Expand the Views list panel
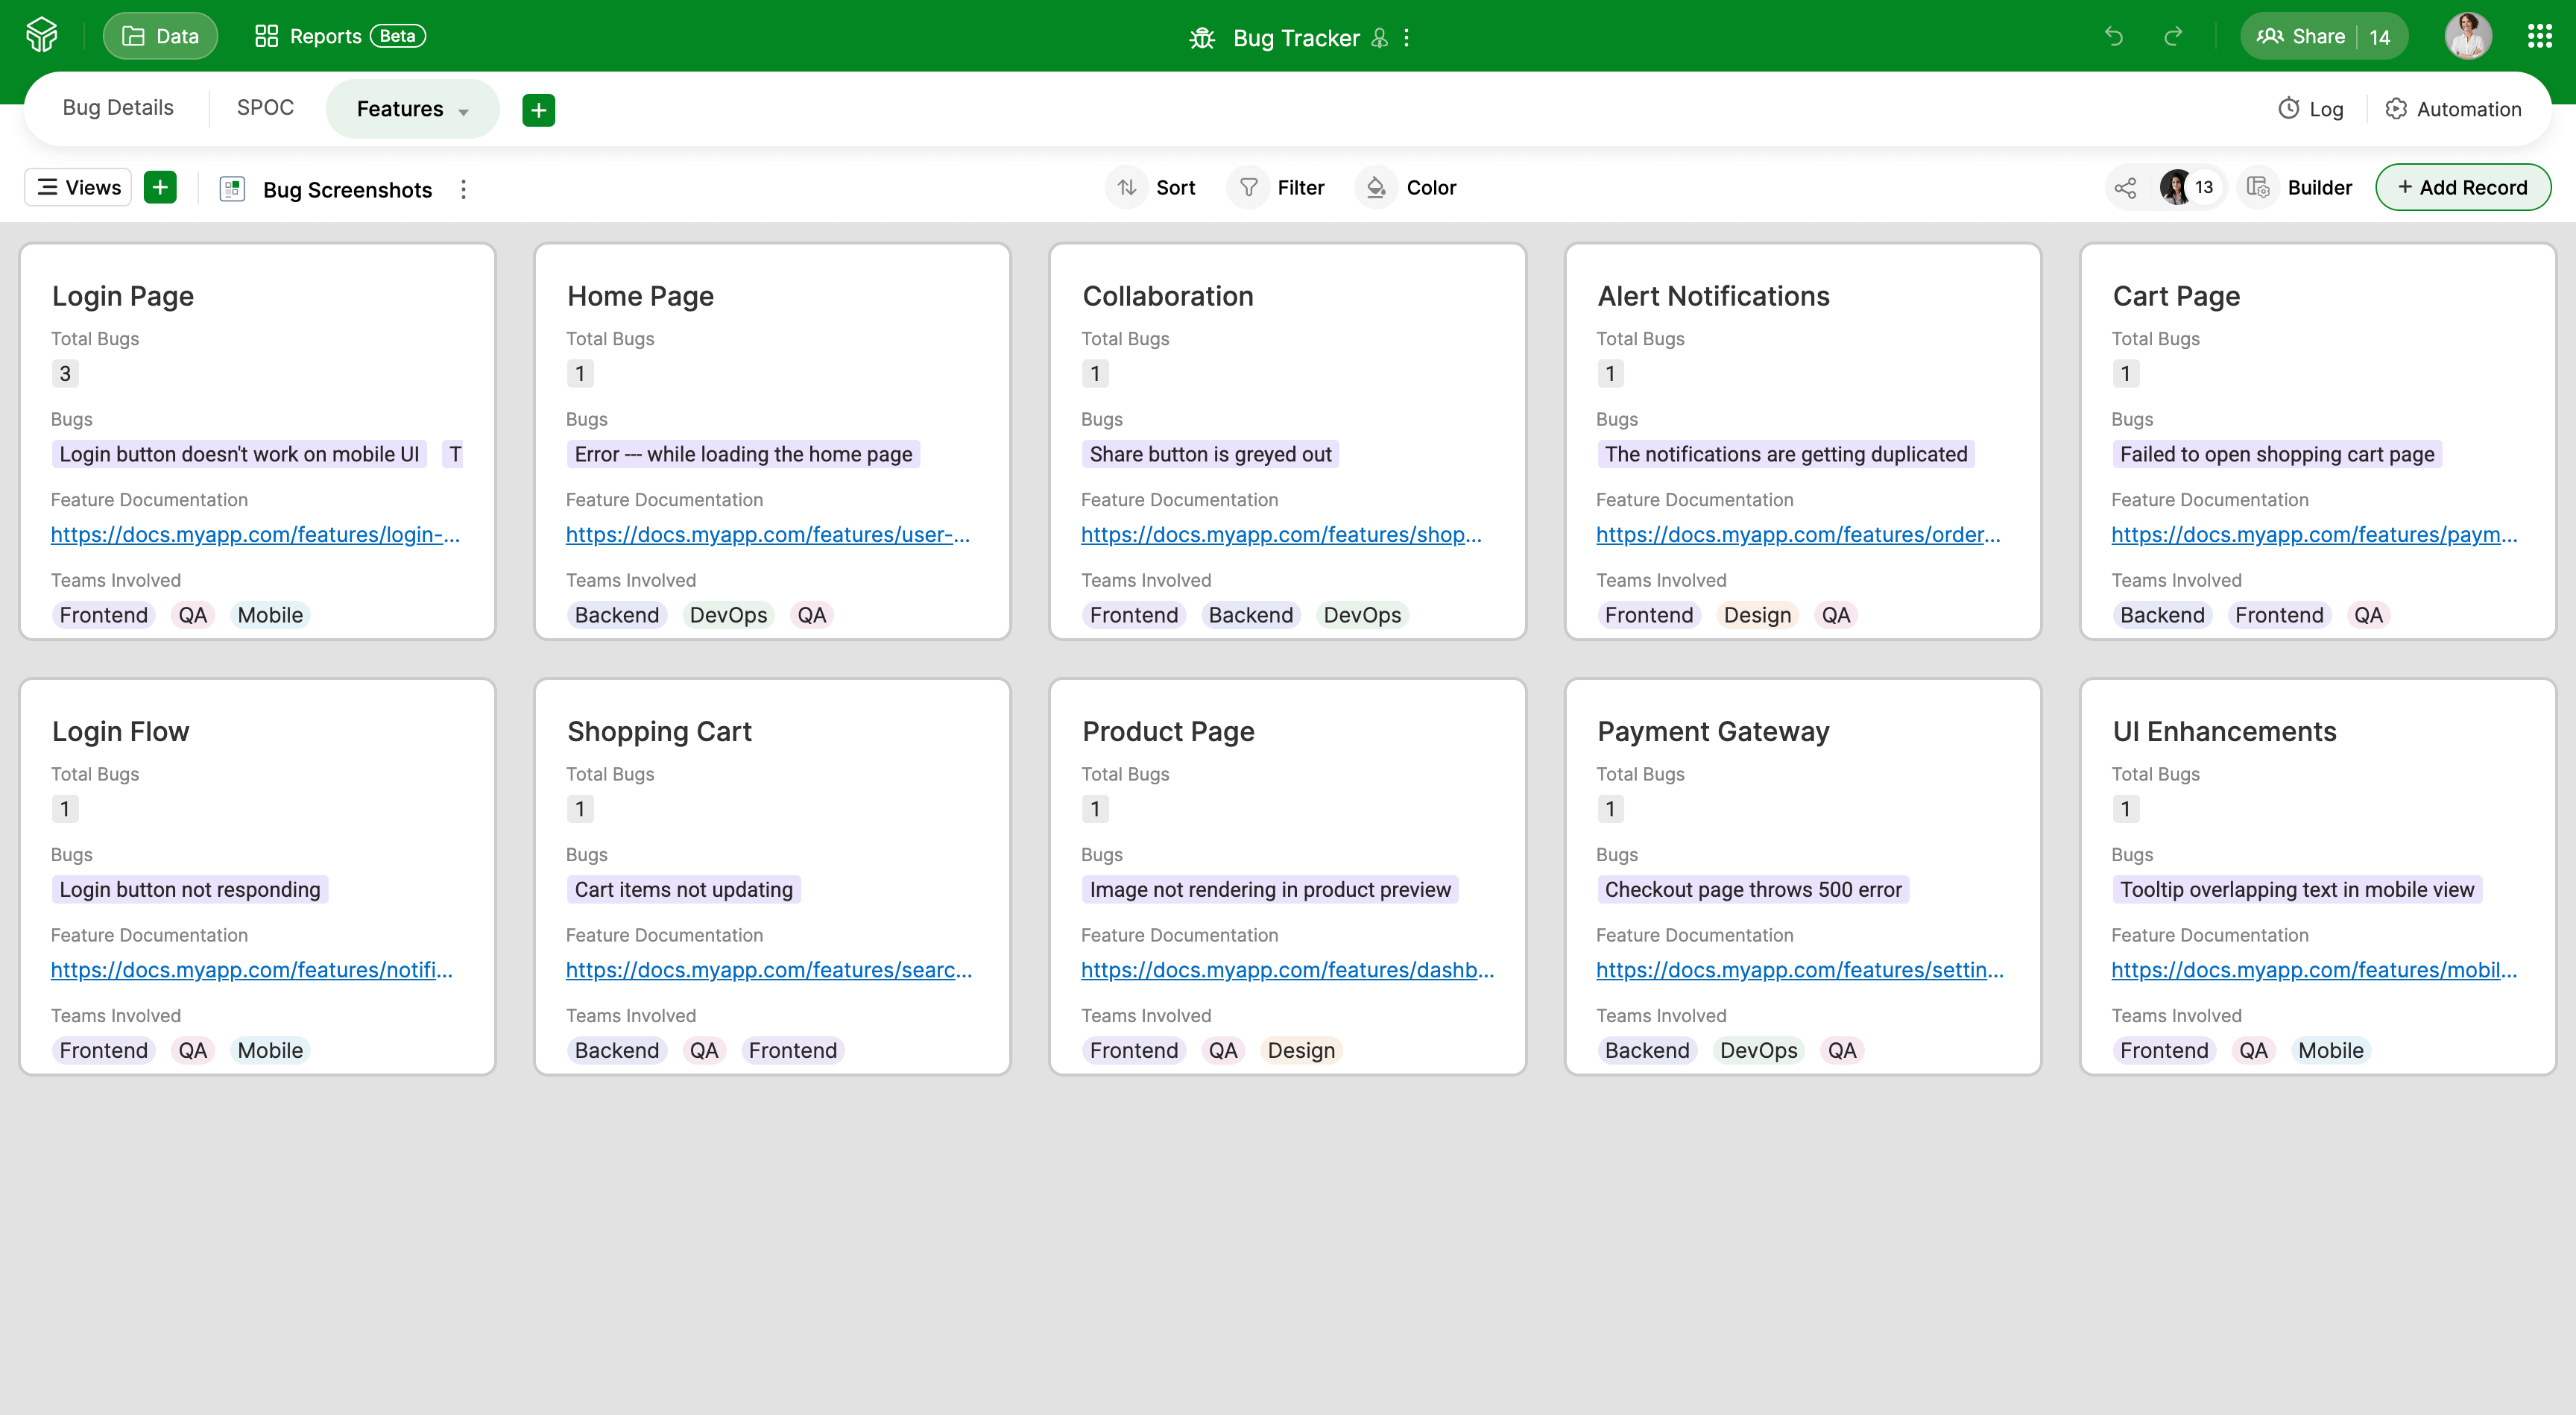Screen dimensions: 2576x1415 point(78,187)
